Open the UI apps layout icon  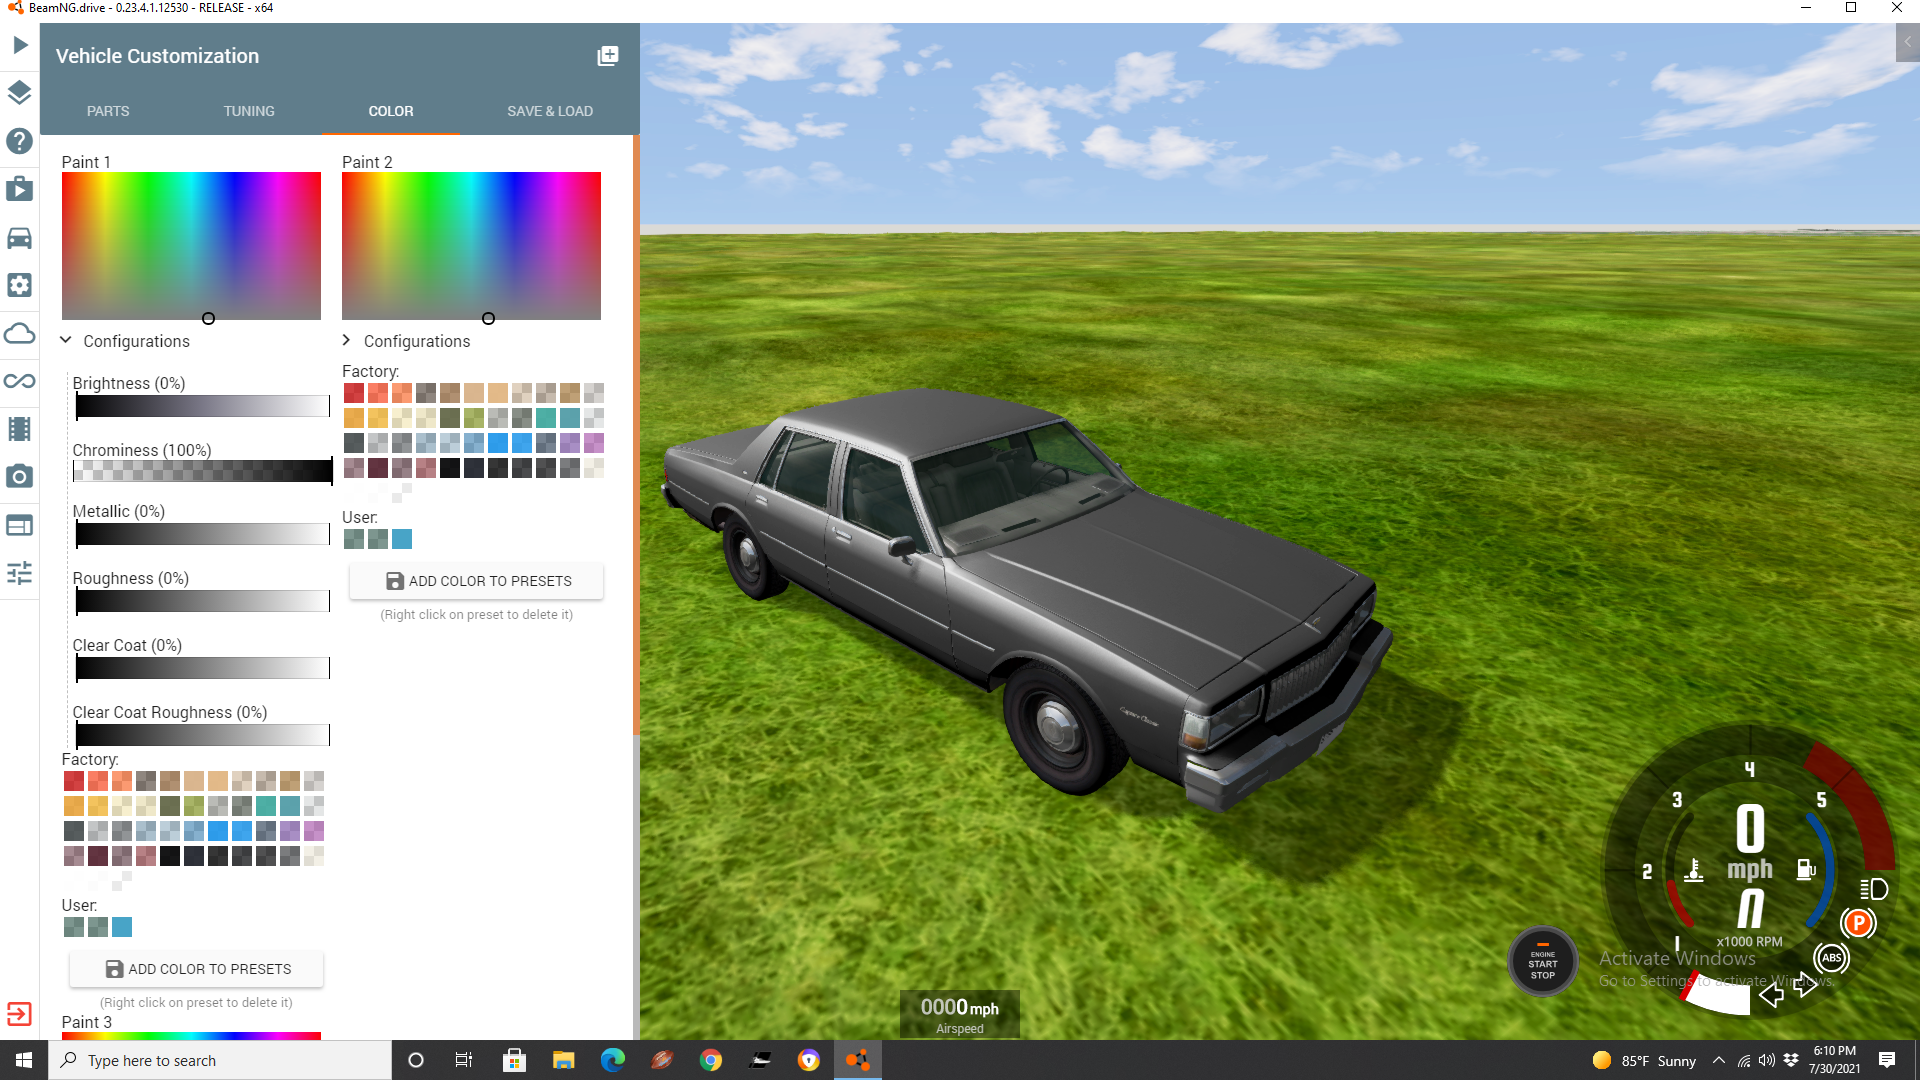point(20,525)
